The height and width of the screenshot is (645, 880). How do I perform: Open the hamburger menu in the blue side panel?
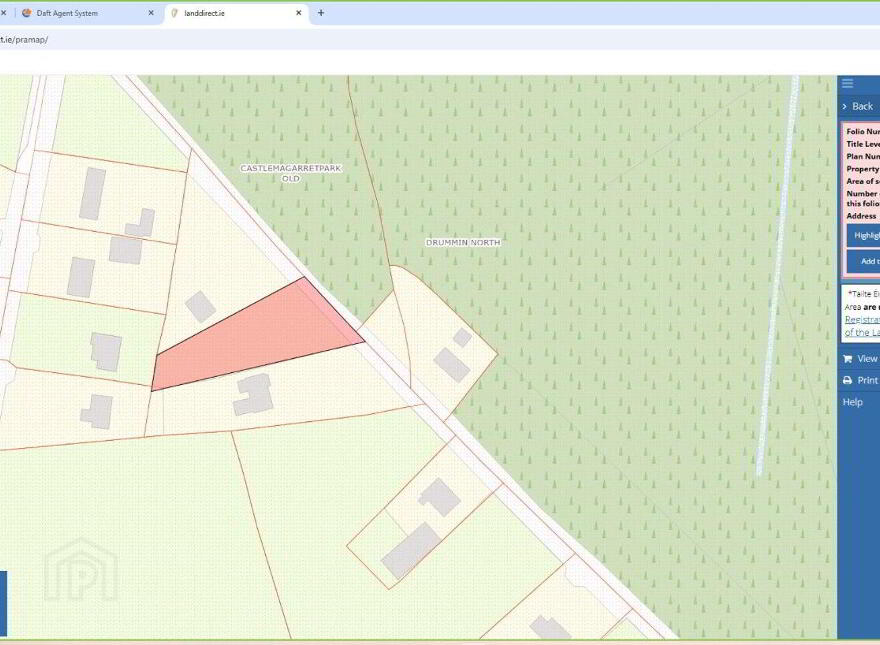[x=847, y=84]
